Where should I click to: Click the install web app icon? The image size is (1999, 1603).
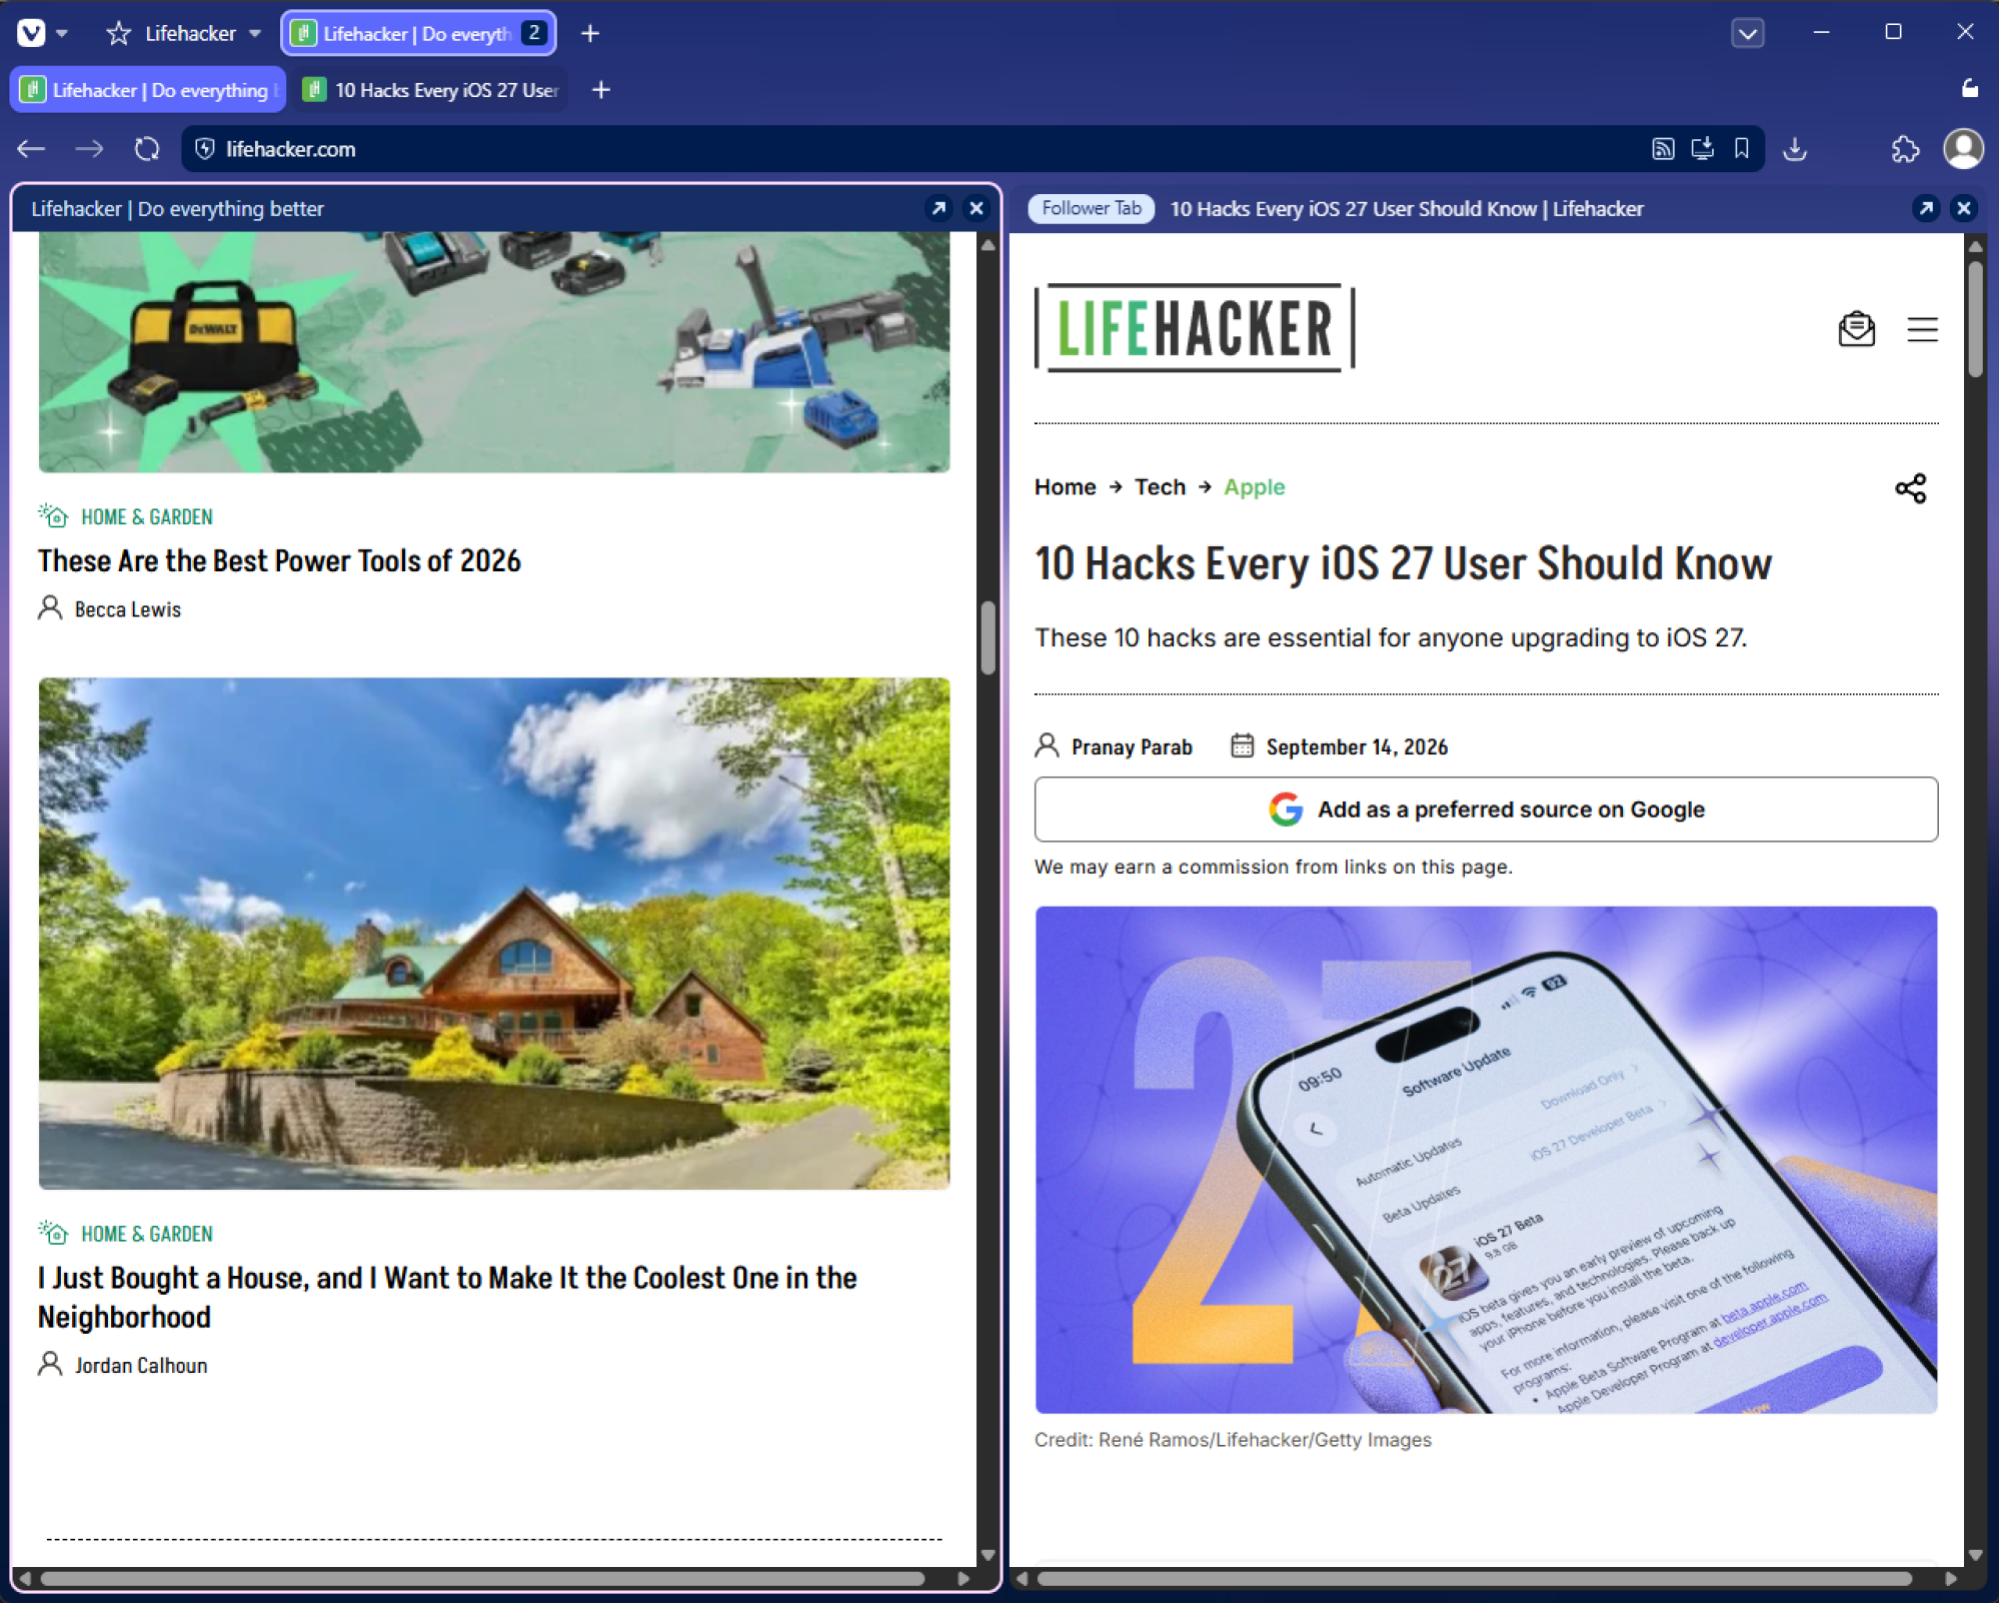(1702, 149)
